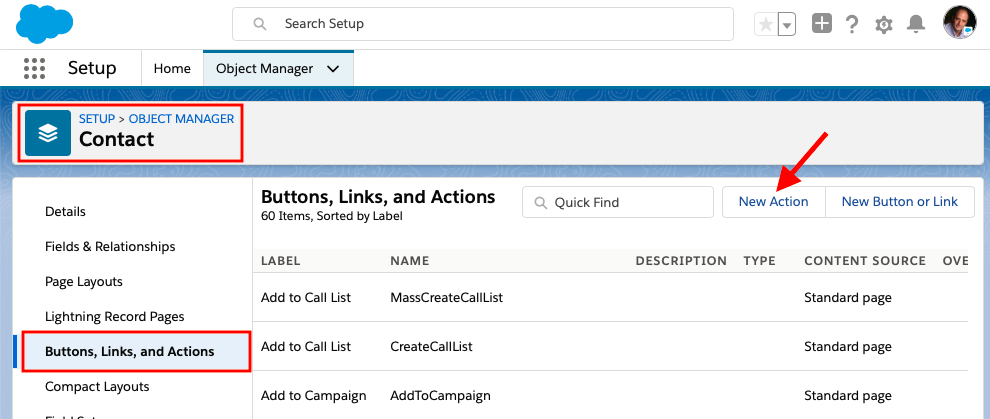Open Lightning Record Pages in the sidebar
The width and height of the screenshot is (990, 419).
(x=114, y=316)
